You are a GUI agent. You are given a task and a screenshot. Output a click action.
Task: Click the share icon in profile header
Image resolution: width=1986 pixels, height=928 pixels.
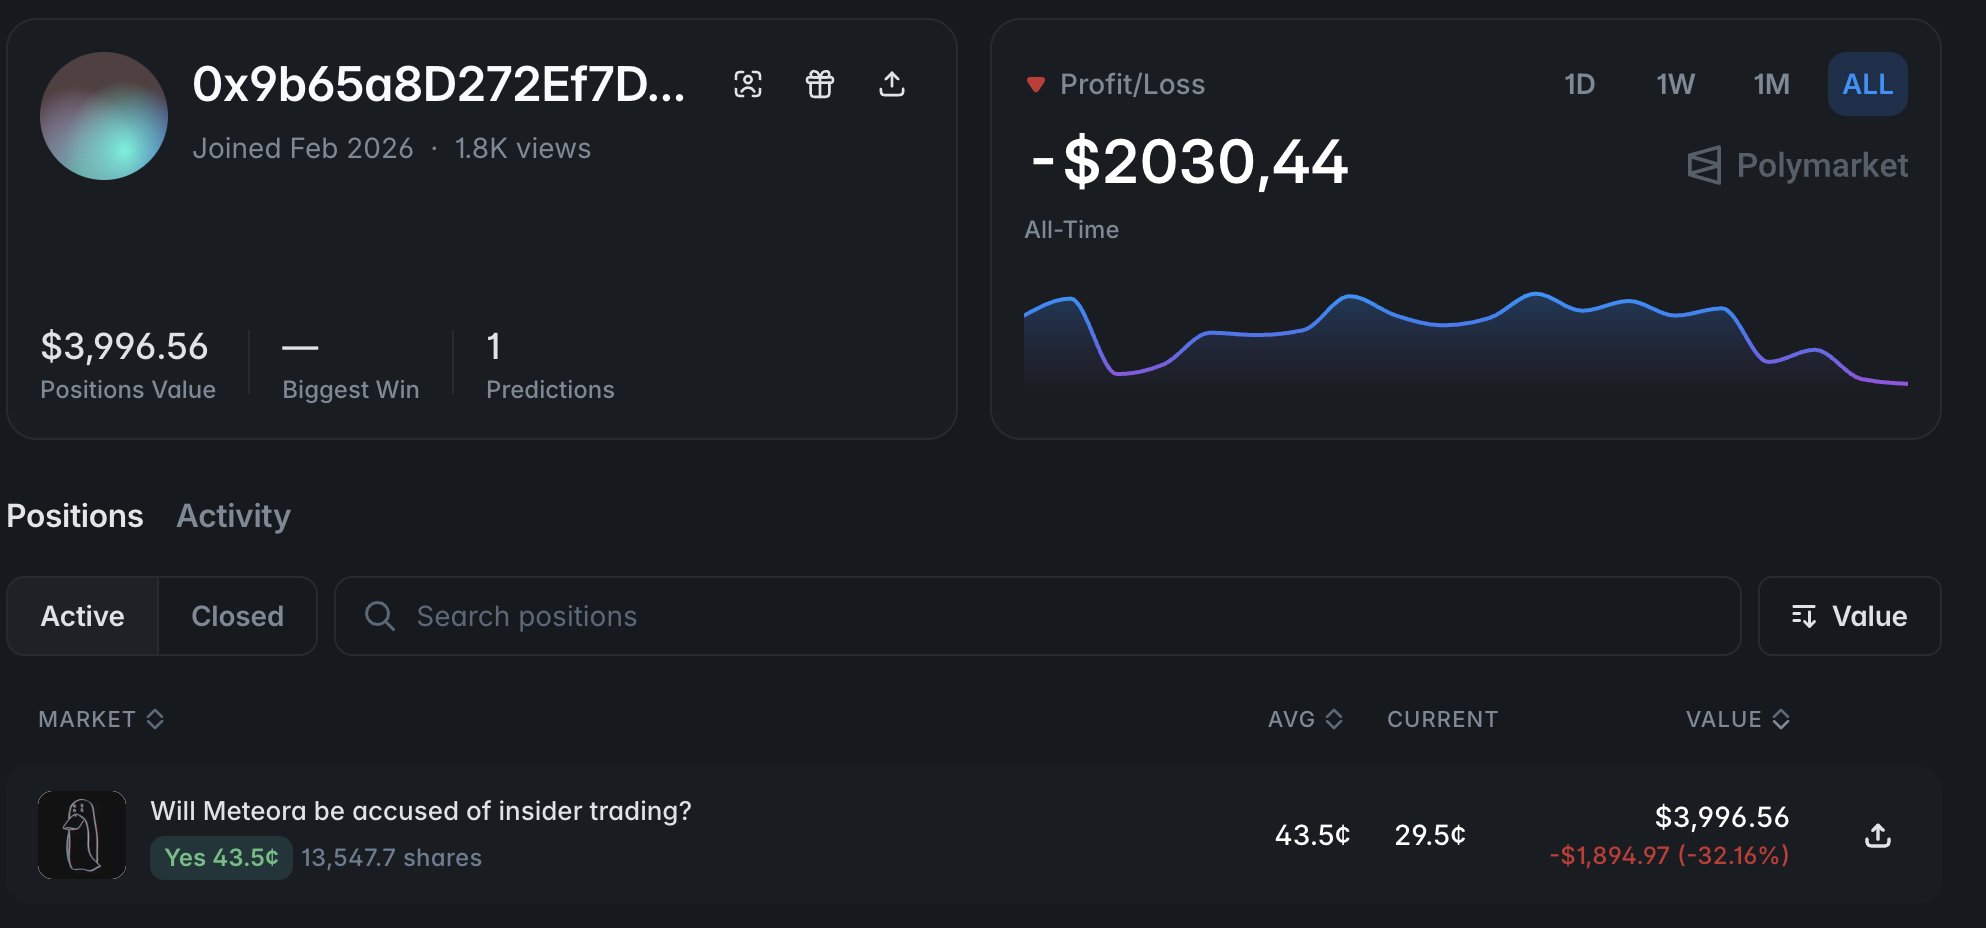coord(892,85)
